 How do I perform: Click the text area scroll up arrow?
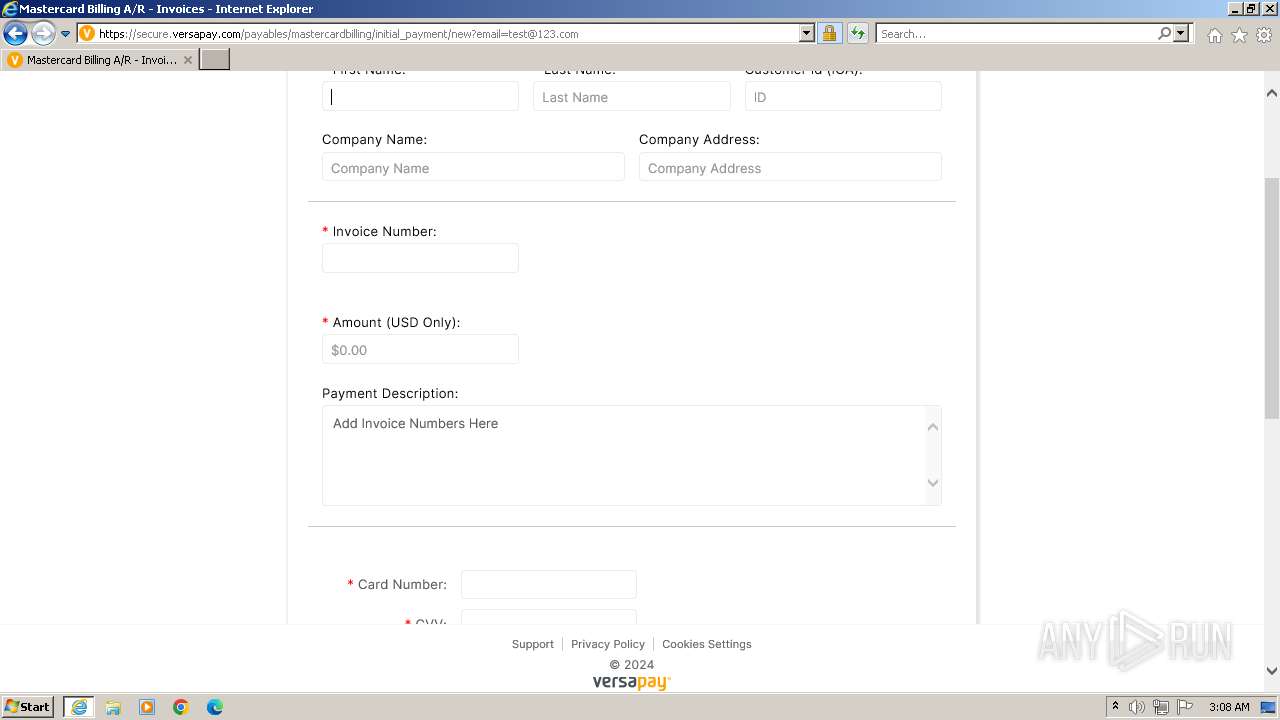(x=933, y=427)
